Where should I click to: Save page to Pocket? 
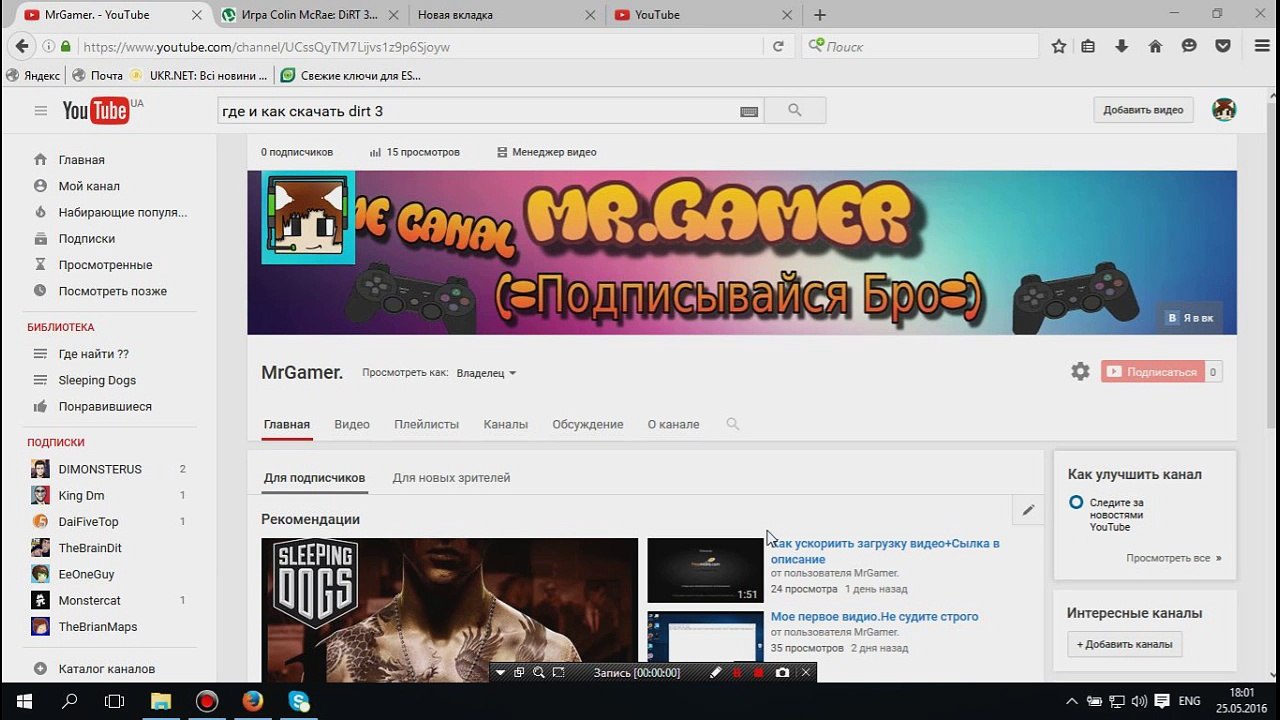1223,46
